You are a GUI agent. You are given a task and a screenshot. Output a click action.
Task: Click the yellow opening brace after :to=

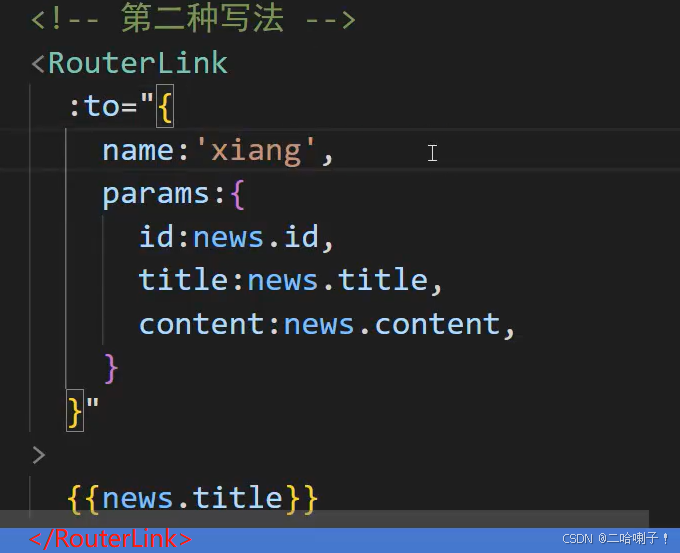(165, 106)
